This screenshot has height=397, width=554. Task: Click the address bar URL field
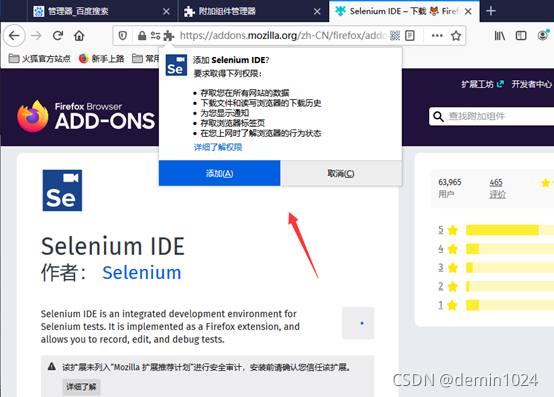tap(283, 36)
